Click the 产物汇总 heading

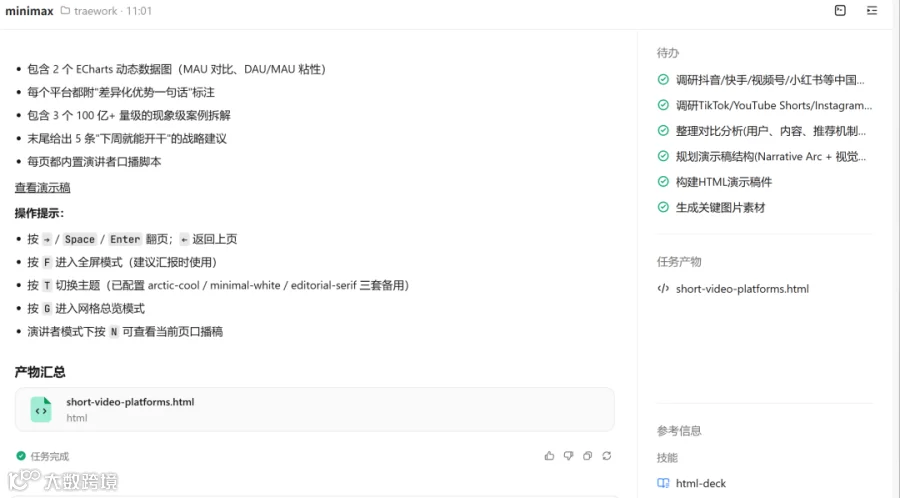40,372
